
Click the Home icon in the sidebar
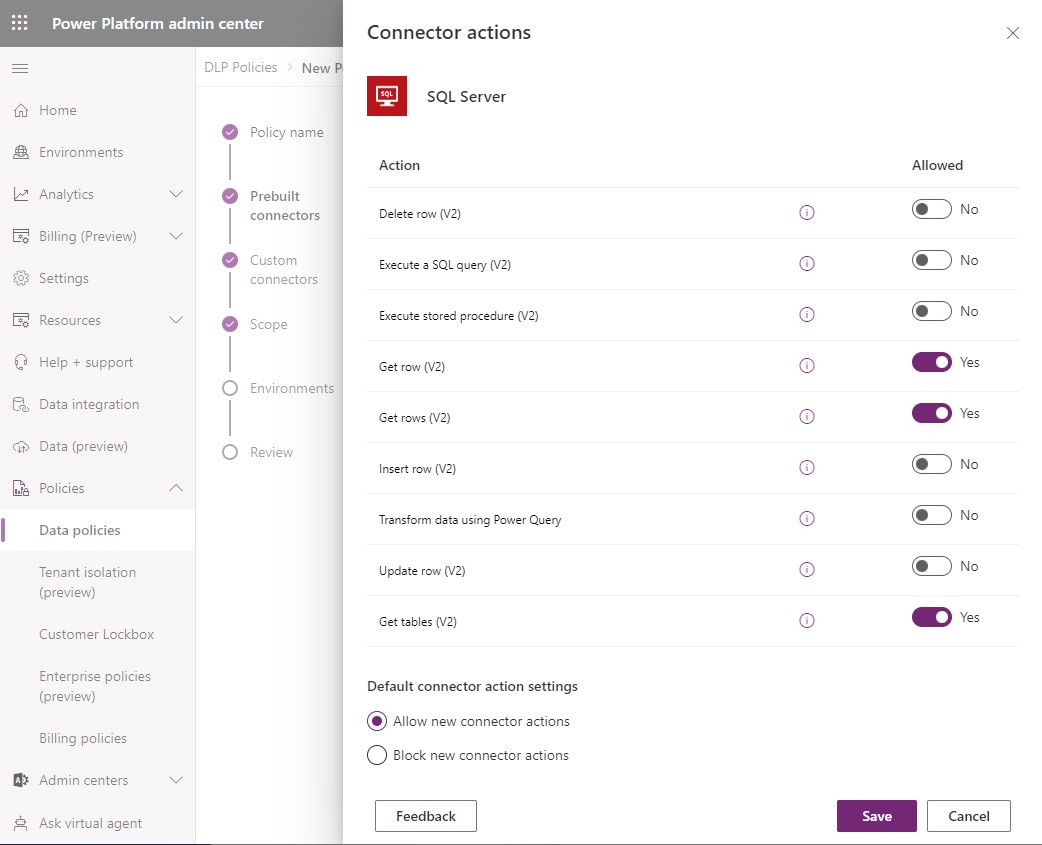tap(20, 110)
